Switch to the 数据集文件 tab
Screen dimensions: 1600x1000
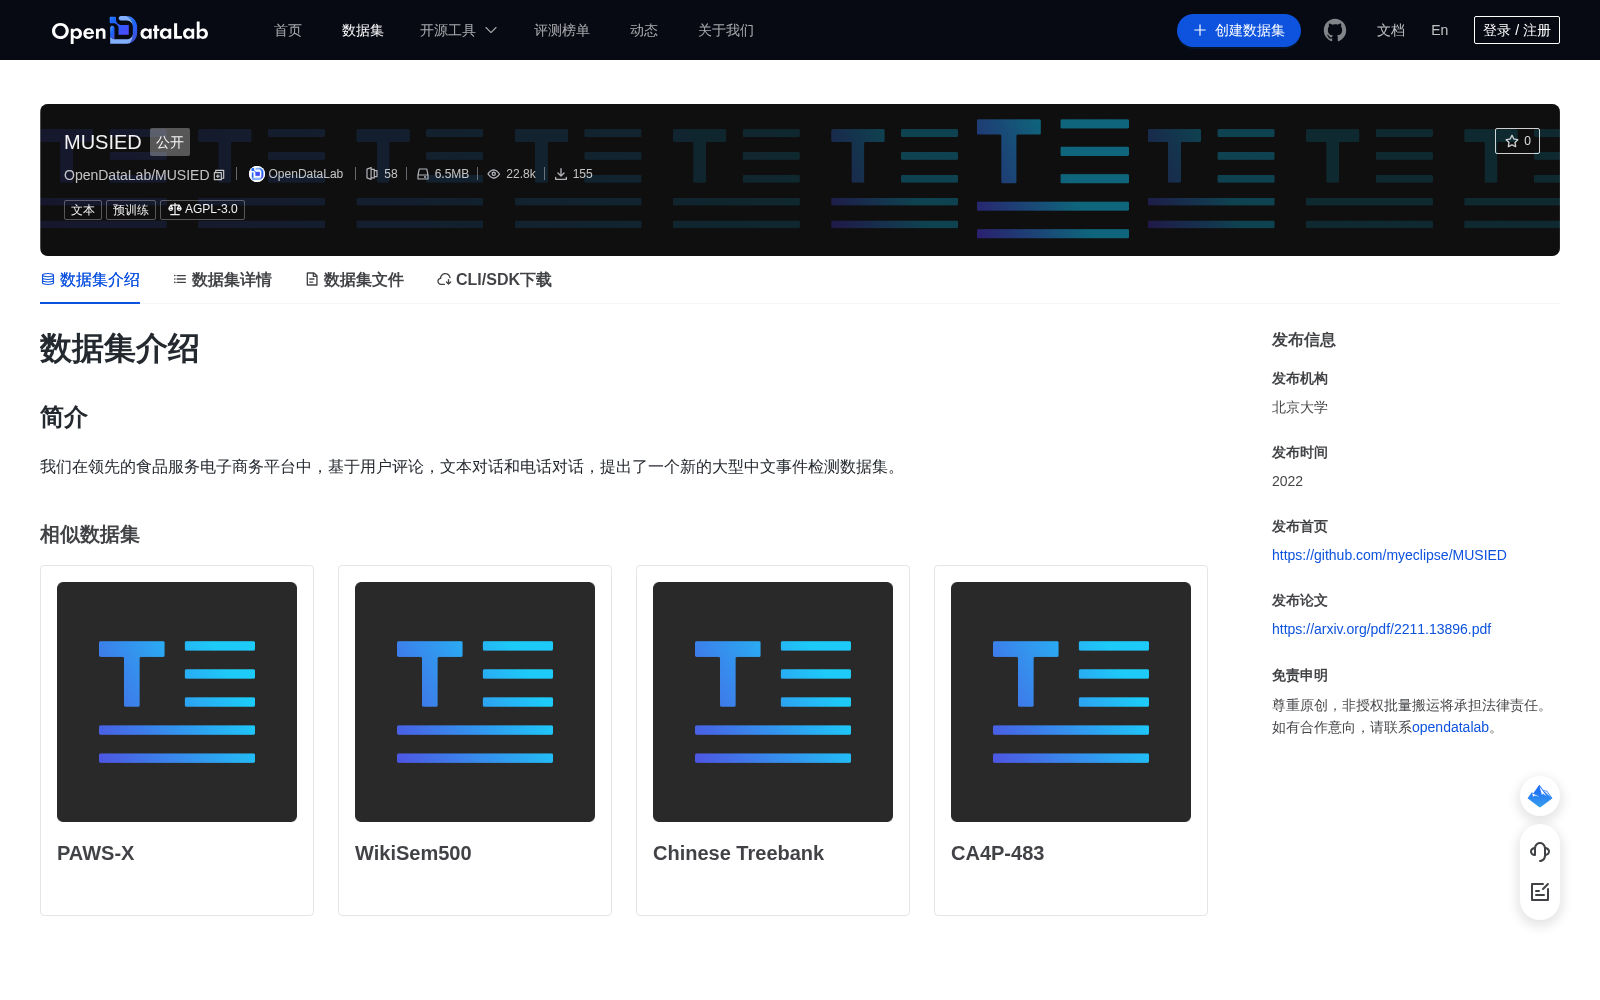click(354, 280)
